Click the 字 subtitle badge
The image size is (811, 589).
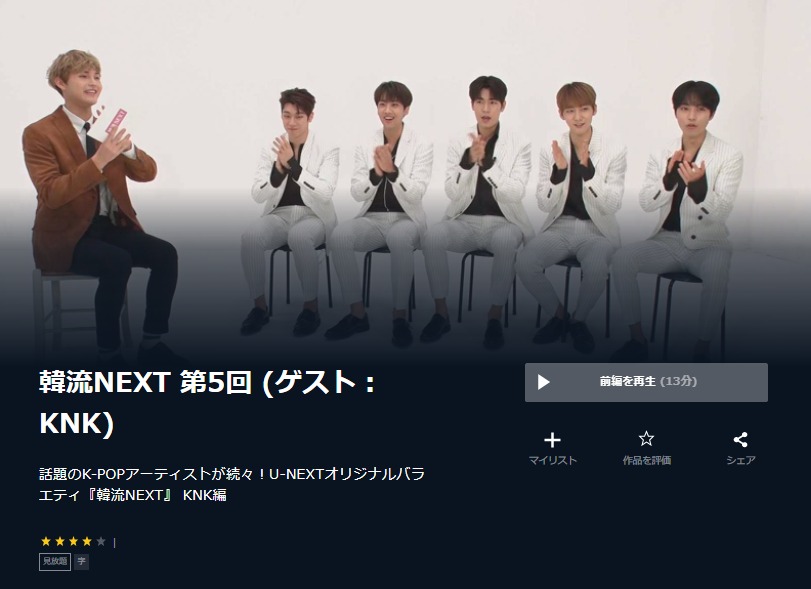point(82,562)
